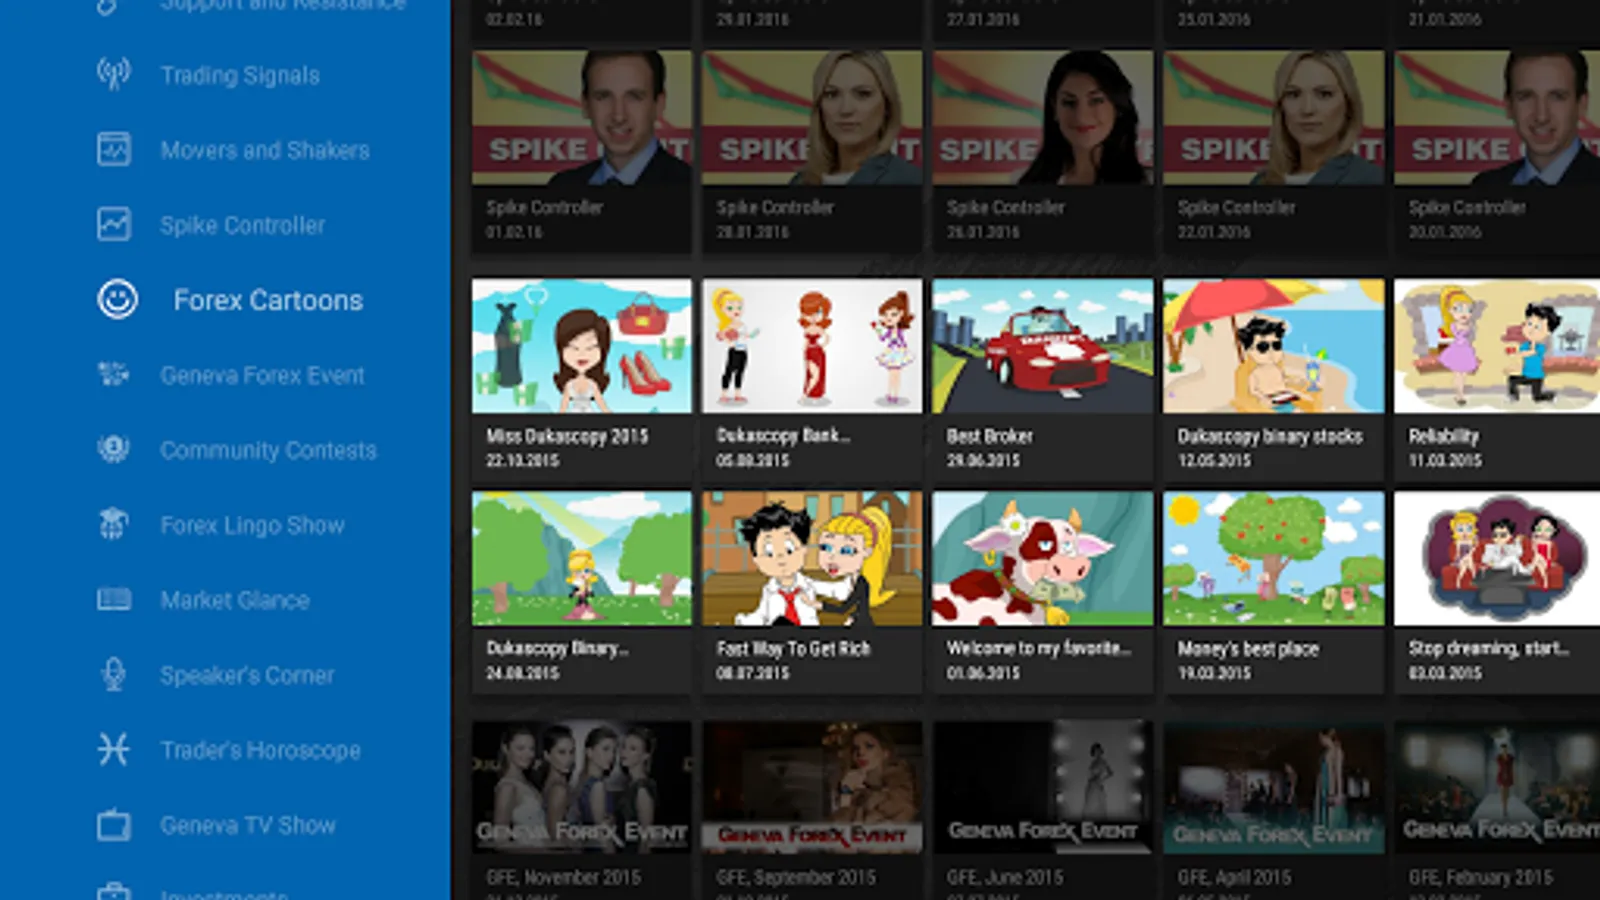The image size is (1600, 900).
Task: Click the Spike Controller graph icon
Action: (x=114, y=224)
